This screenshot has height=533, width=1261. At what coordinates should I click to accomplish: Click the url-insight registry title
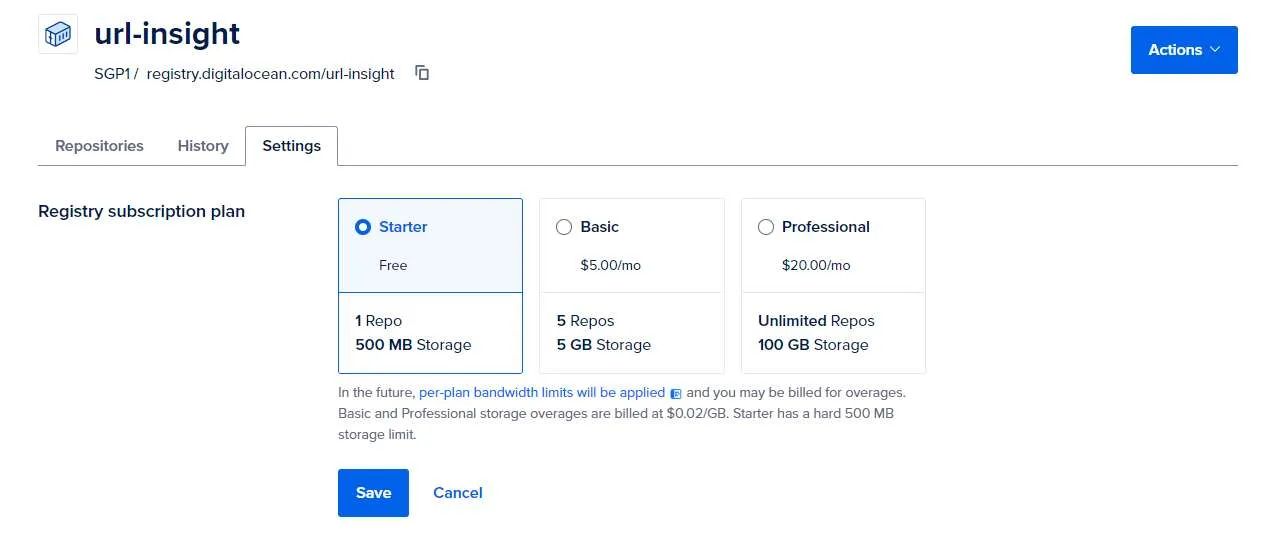[x=167, y=34]
